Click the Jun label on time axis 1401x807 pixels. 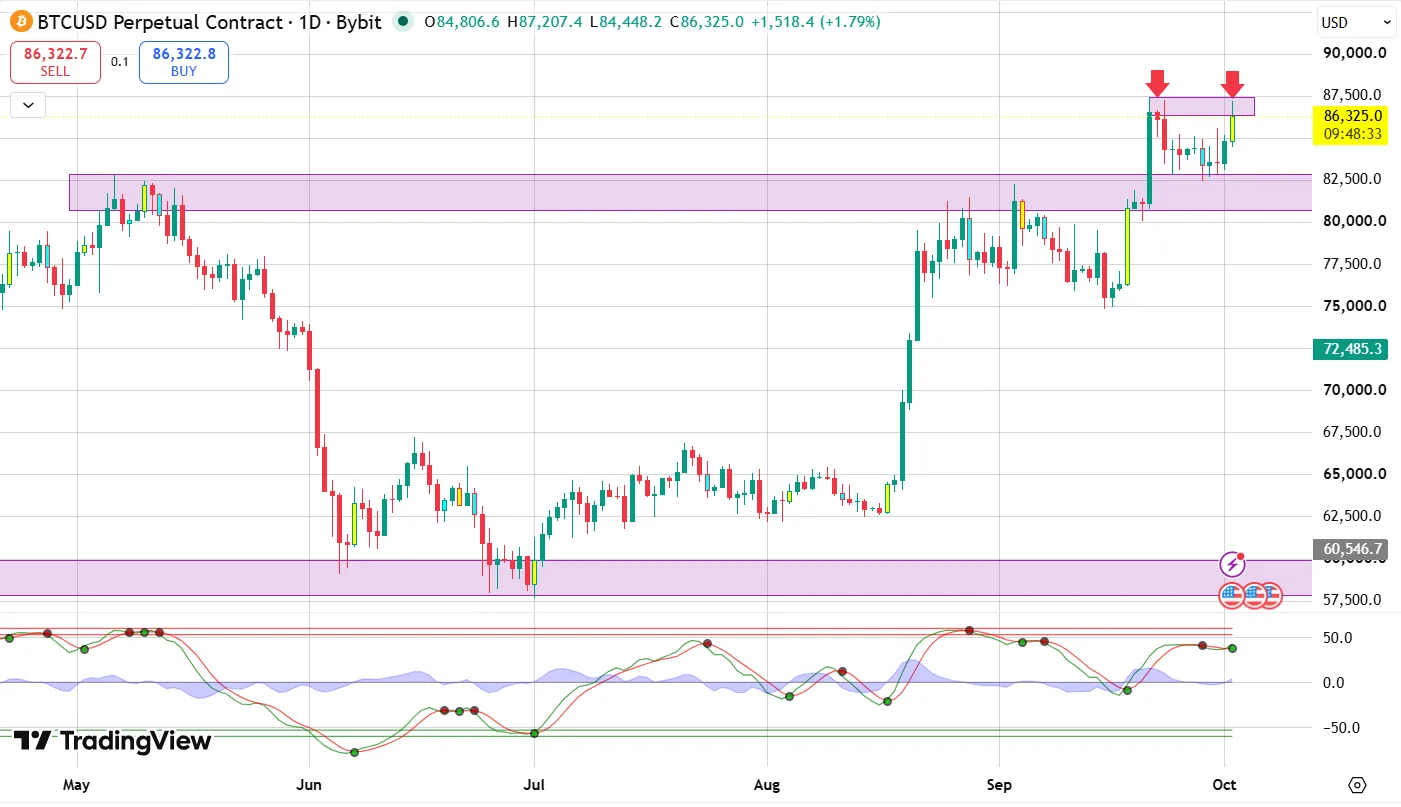(309, 785)
